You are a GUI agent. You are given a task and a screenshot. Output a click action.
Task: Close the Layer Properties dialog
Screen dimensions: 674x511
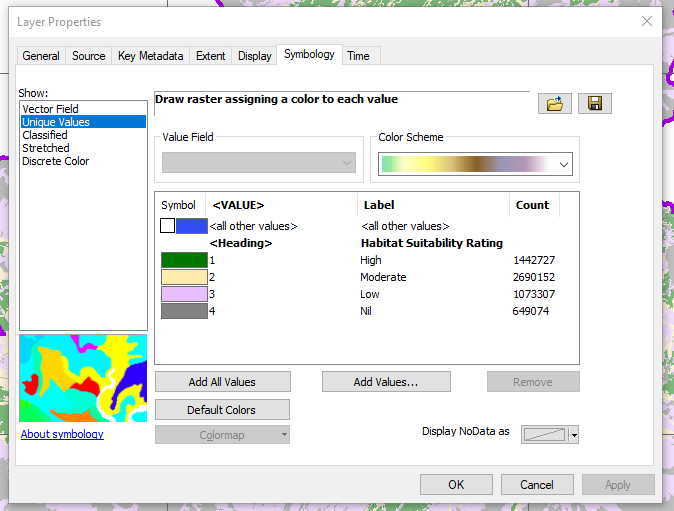pos(646,21)
